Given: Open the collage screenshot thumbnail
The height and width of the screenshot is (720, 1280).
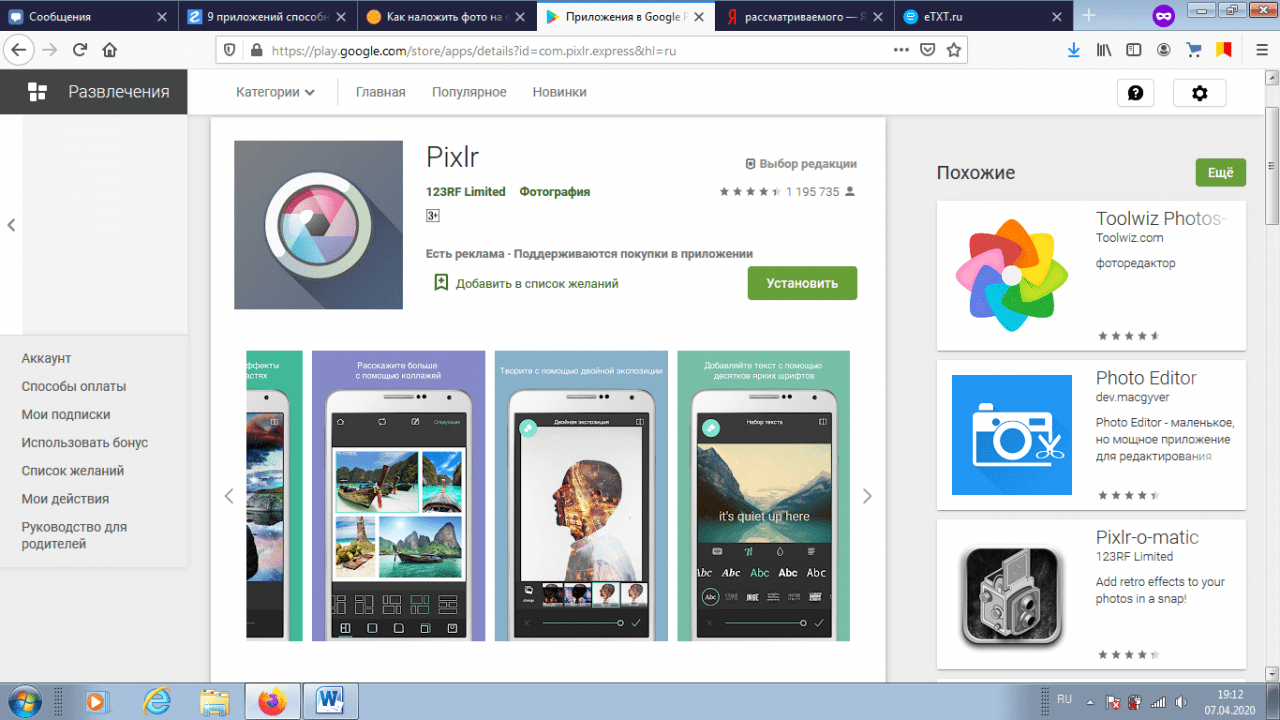Looking at the screenshot, I should 398,496.
